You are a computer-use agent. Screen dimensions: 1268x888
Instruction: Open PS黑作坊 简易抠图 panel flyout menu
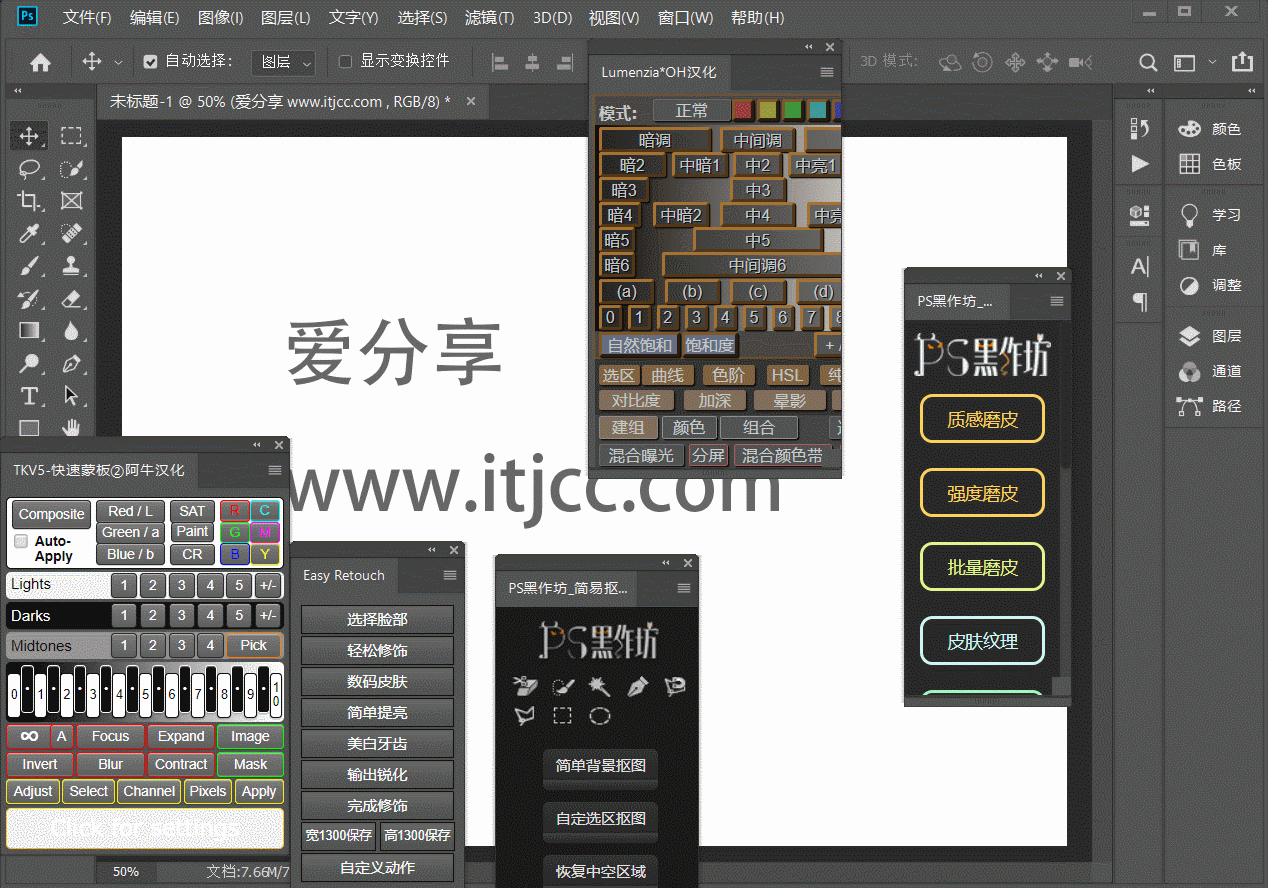pyautogui.click(x=684, y=588)
